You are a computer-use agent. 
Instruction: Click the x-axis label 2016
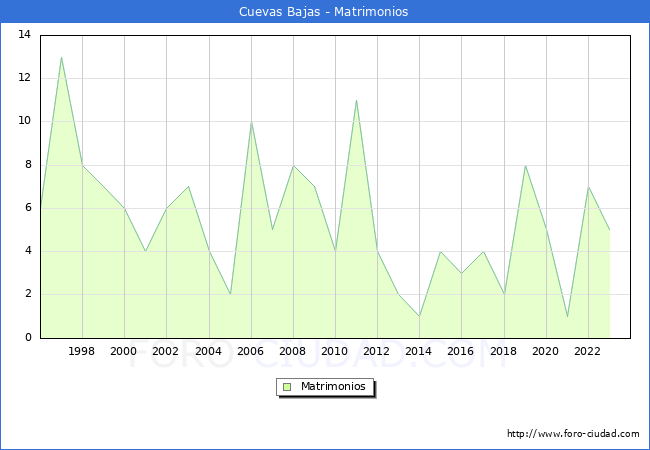click(x=461, y=351)
